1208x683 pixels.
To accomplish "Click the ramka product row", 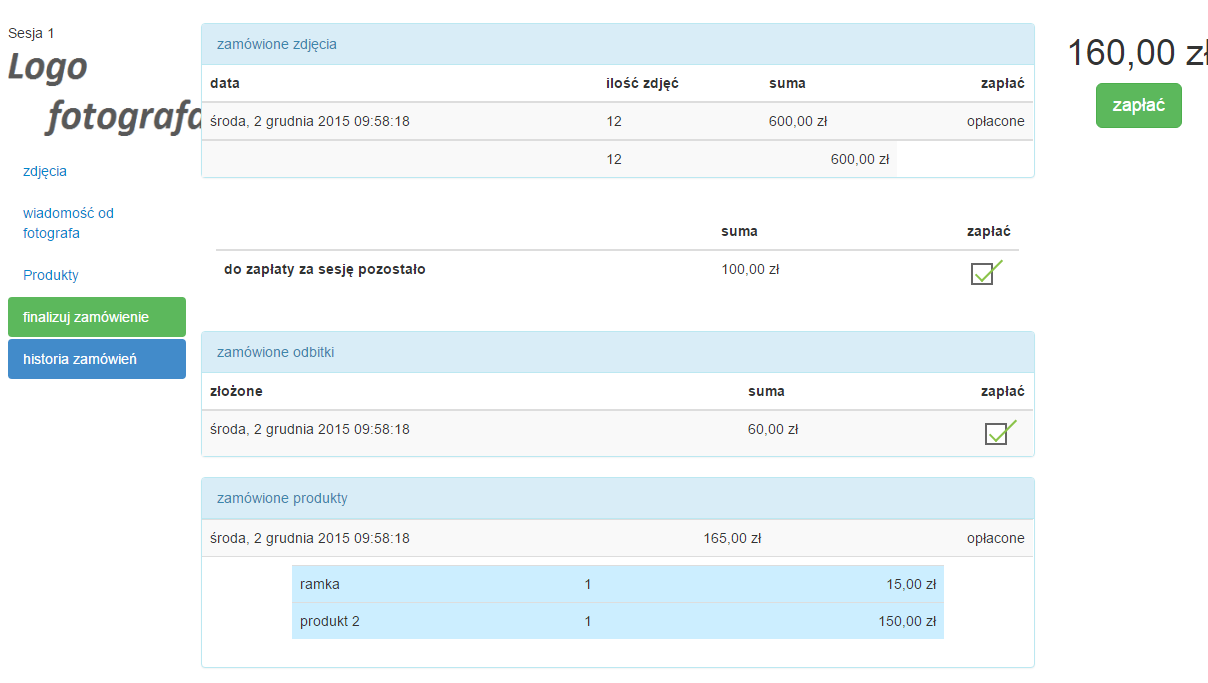I will [617, 584].
